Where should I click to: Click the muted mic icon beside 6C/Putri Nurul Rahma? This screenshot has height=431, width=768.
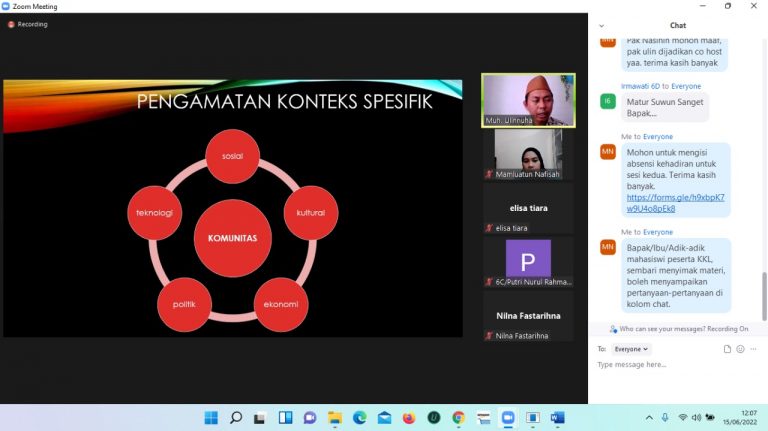(x=489, y=282)
